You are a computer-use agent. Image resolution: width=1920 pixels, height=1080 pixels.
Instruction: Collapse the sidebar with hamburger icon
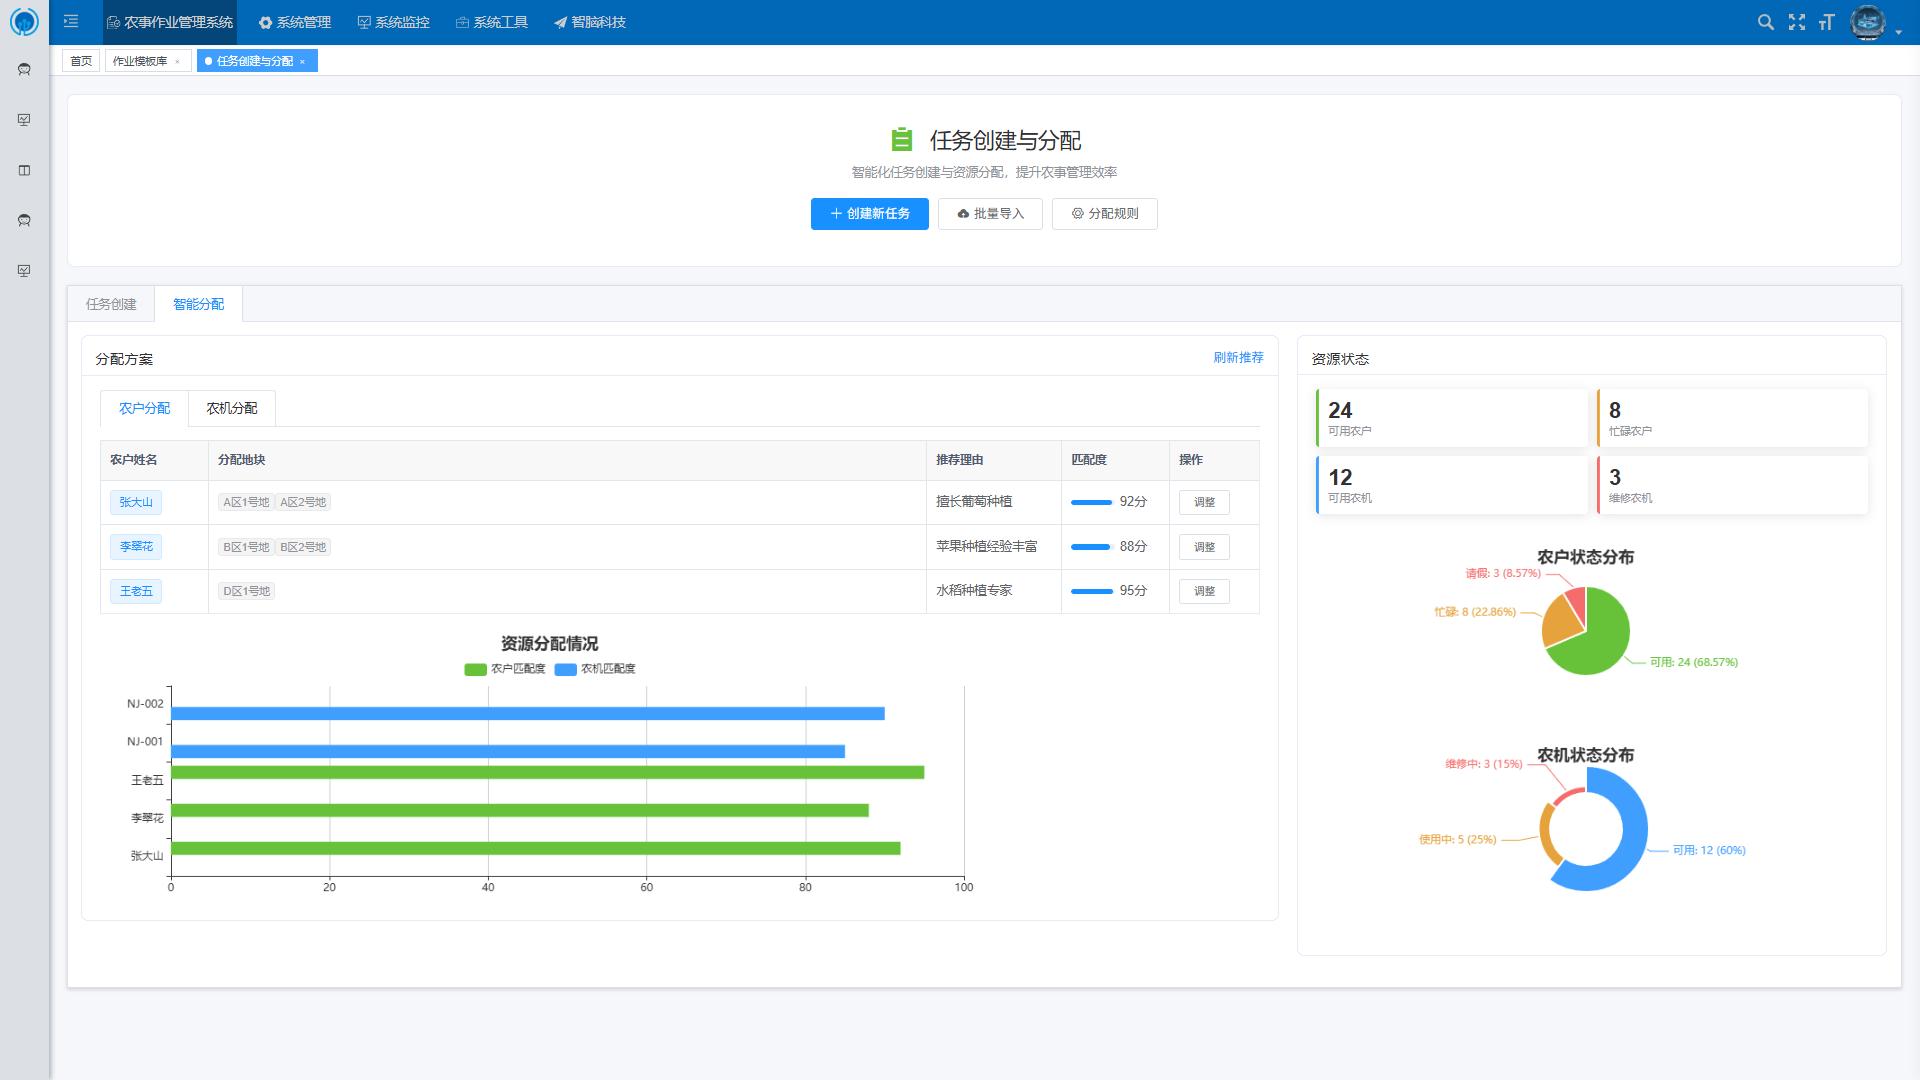point(71,21)
